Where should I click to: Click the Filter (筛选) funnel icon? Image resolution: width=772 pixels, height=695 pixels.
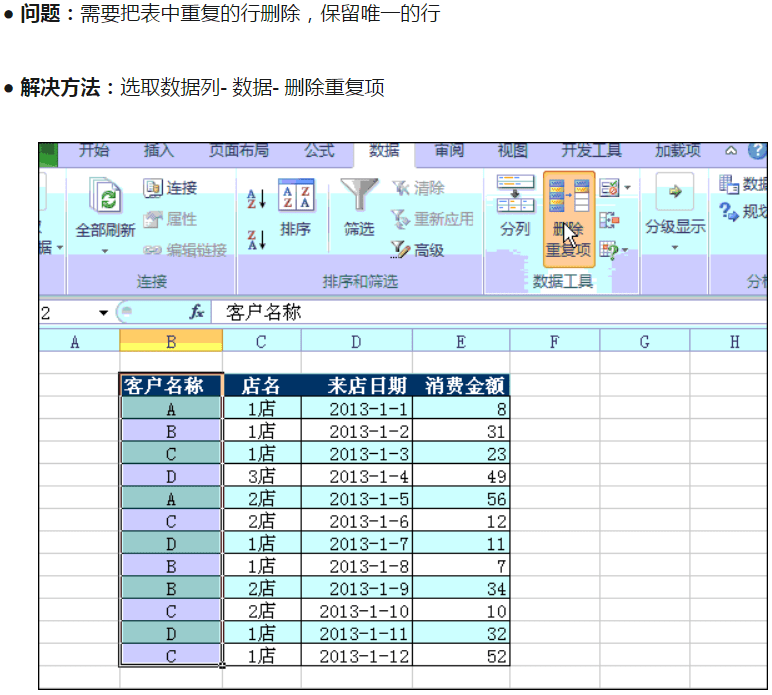click(359, 197)
